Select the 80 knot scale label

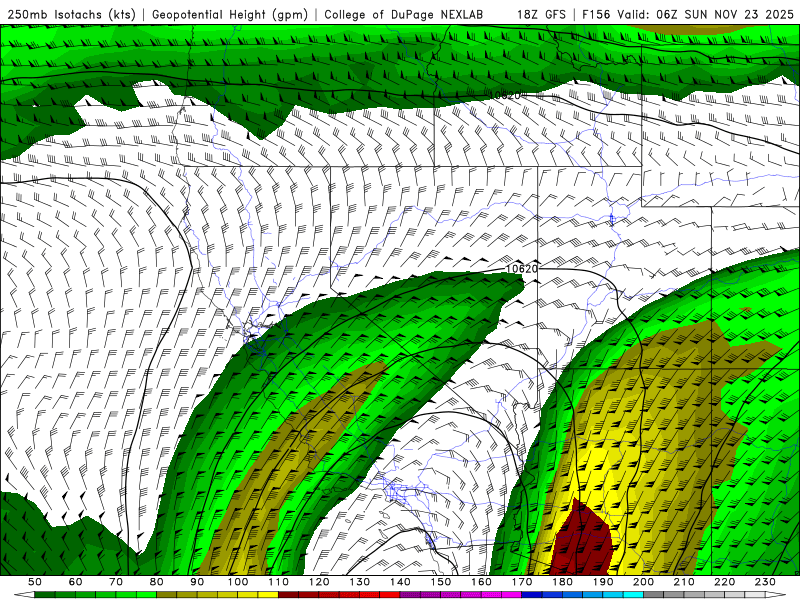point(157,582)
